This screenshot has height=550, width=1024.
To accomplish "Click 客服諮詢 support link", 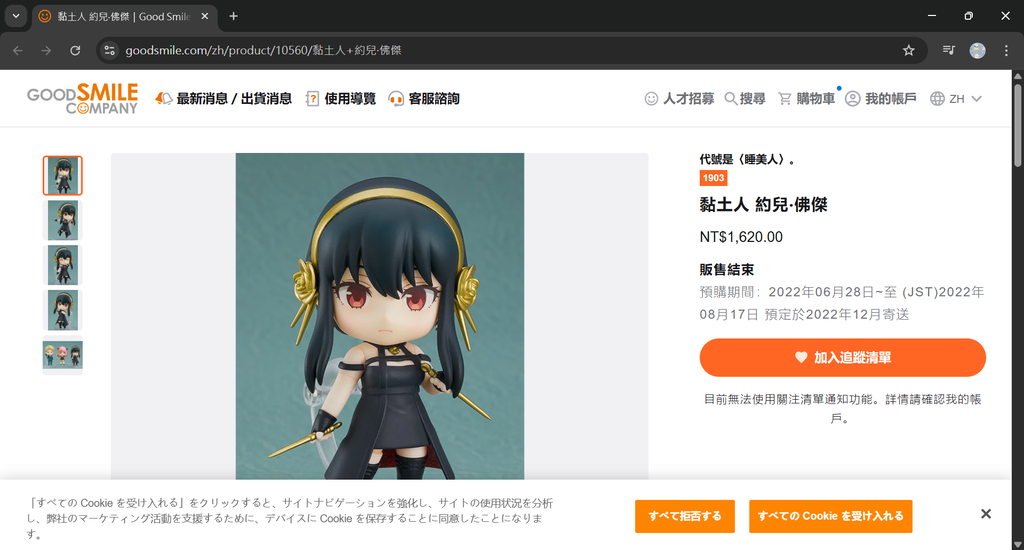I will (424, 99).
